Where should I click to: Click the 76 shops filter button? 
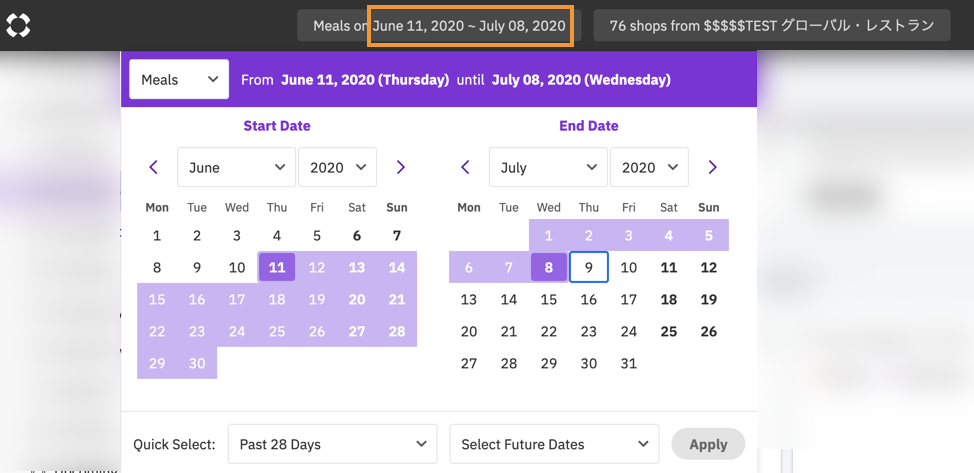[x=771, y=26]
